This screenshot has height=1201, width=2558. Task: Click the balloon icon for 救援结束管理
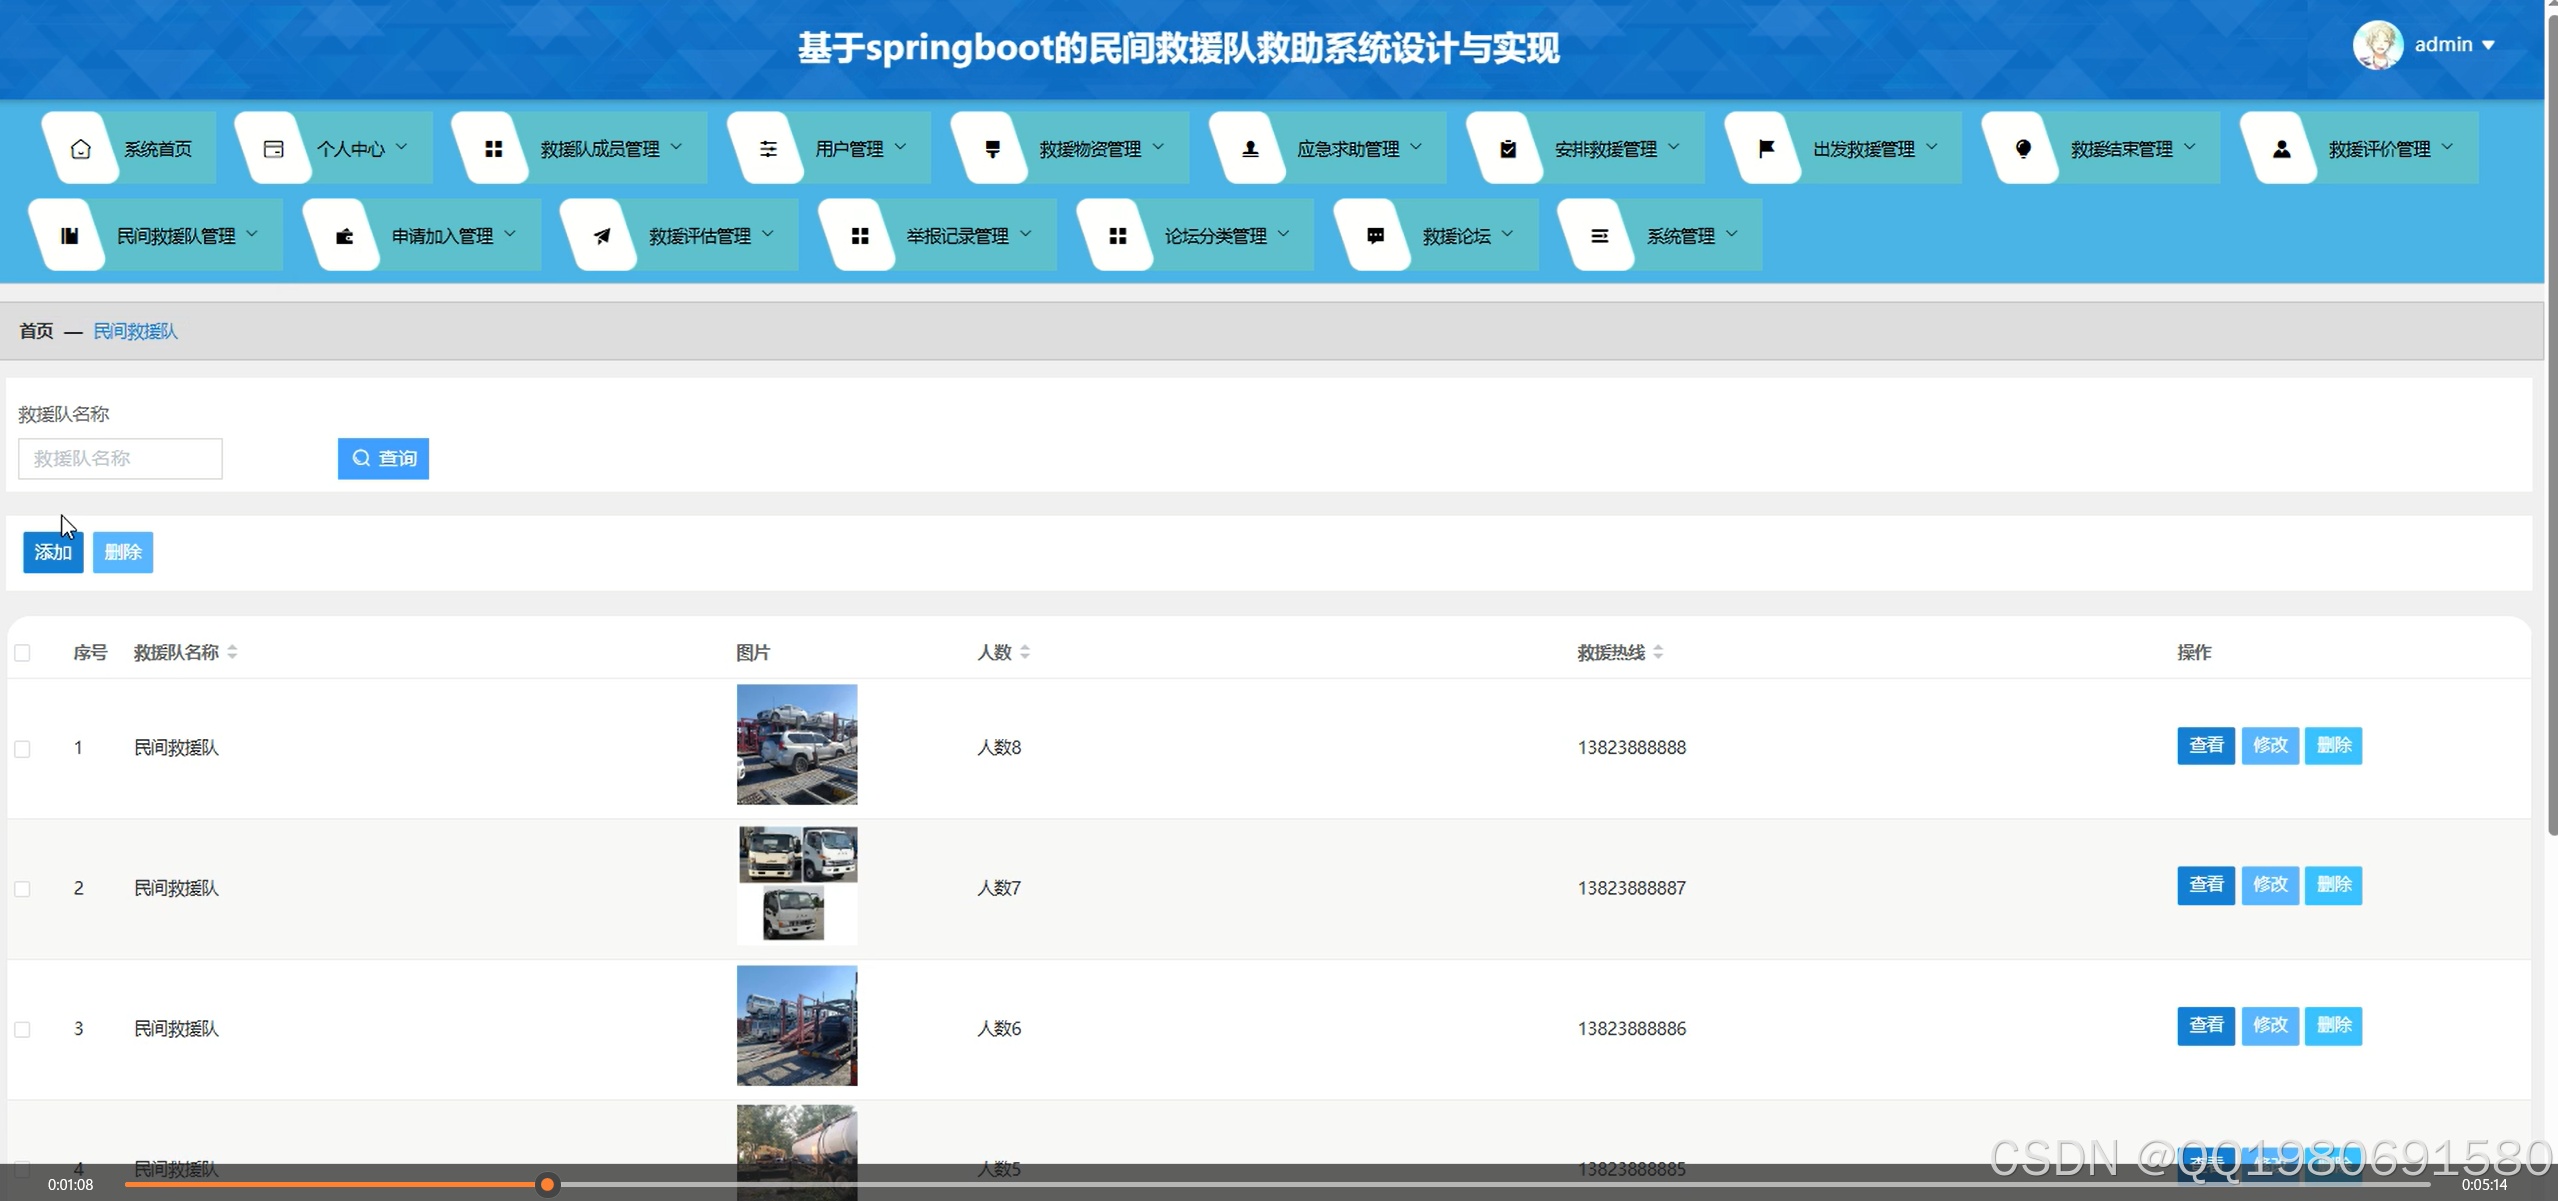[2023, 149]
